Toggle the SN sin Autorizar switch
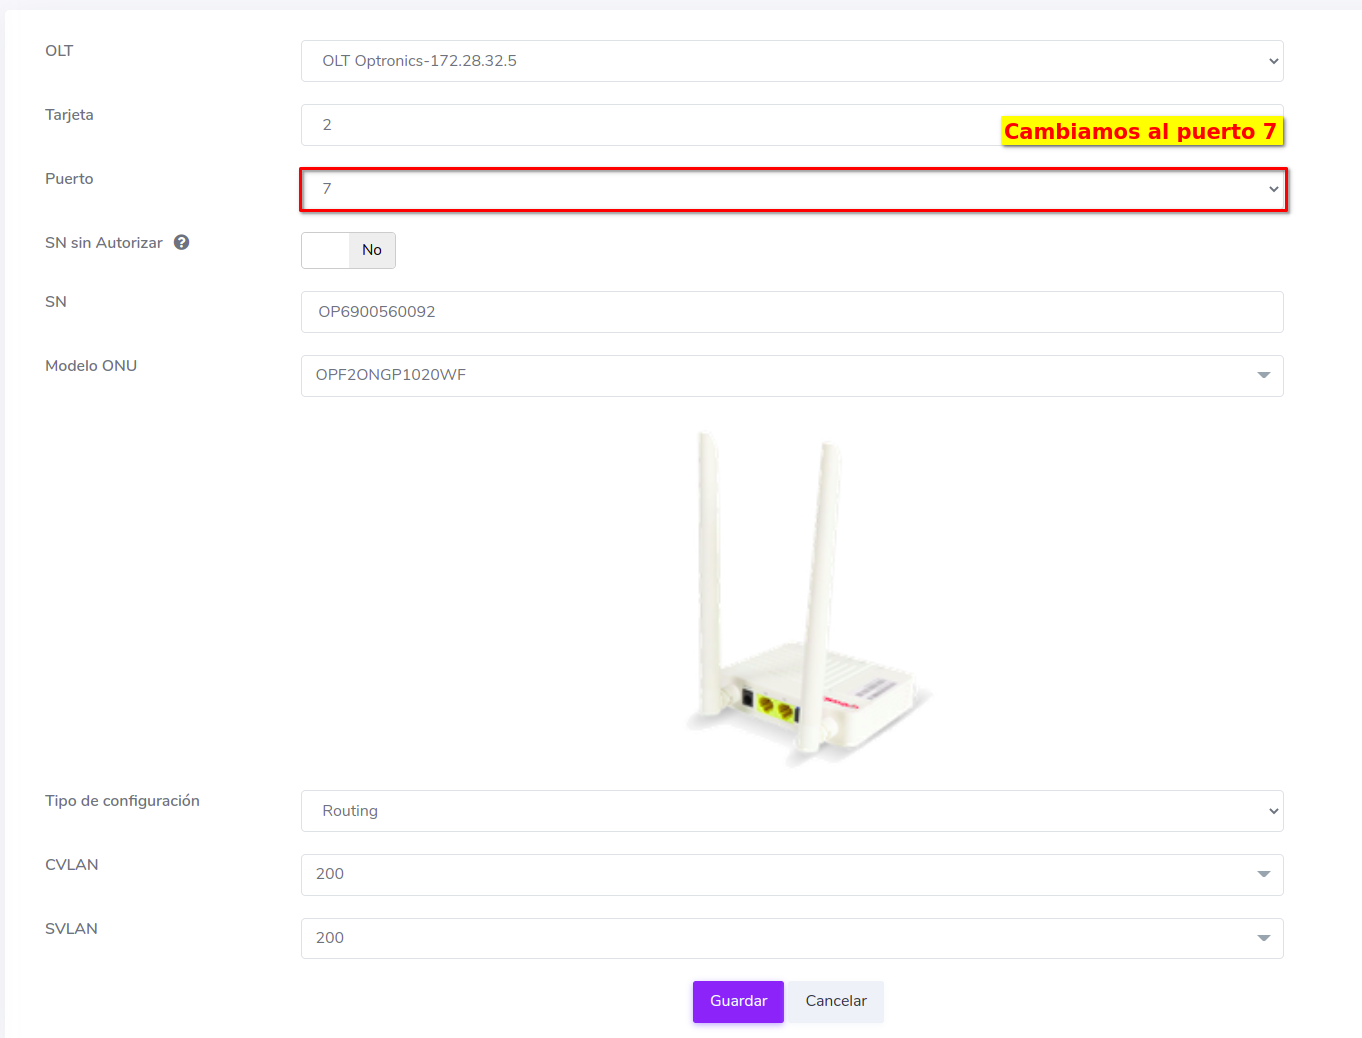Image resolution: width=1362 pixels, height=1038 pixels. (348, 250)
